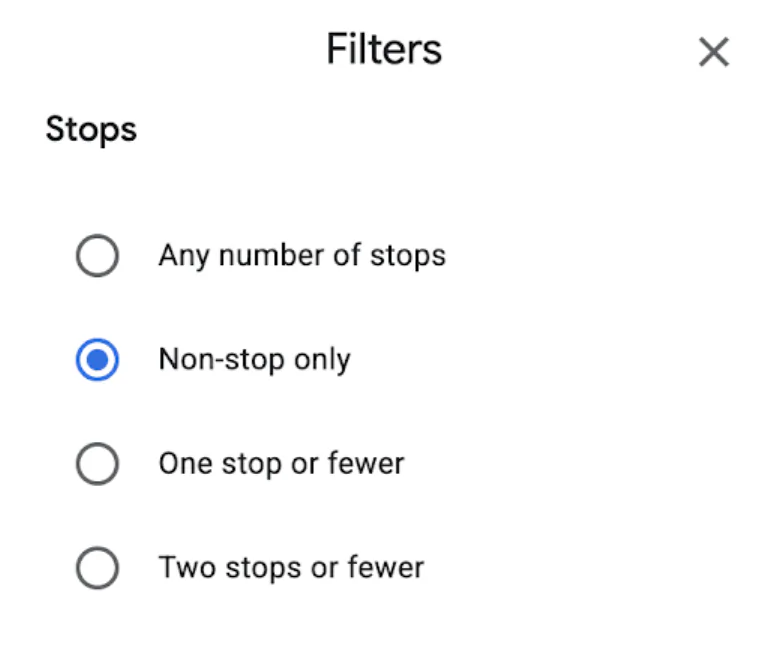Viewport: 768px width, 661px height.
Task: Click the selected "Non-stop only" radio circle
Action: pos(97,360)
